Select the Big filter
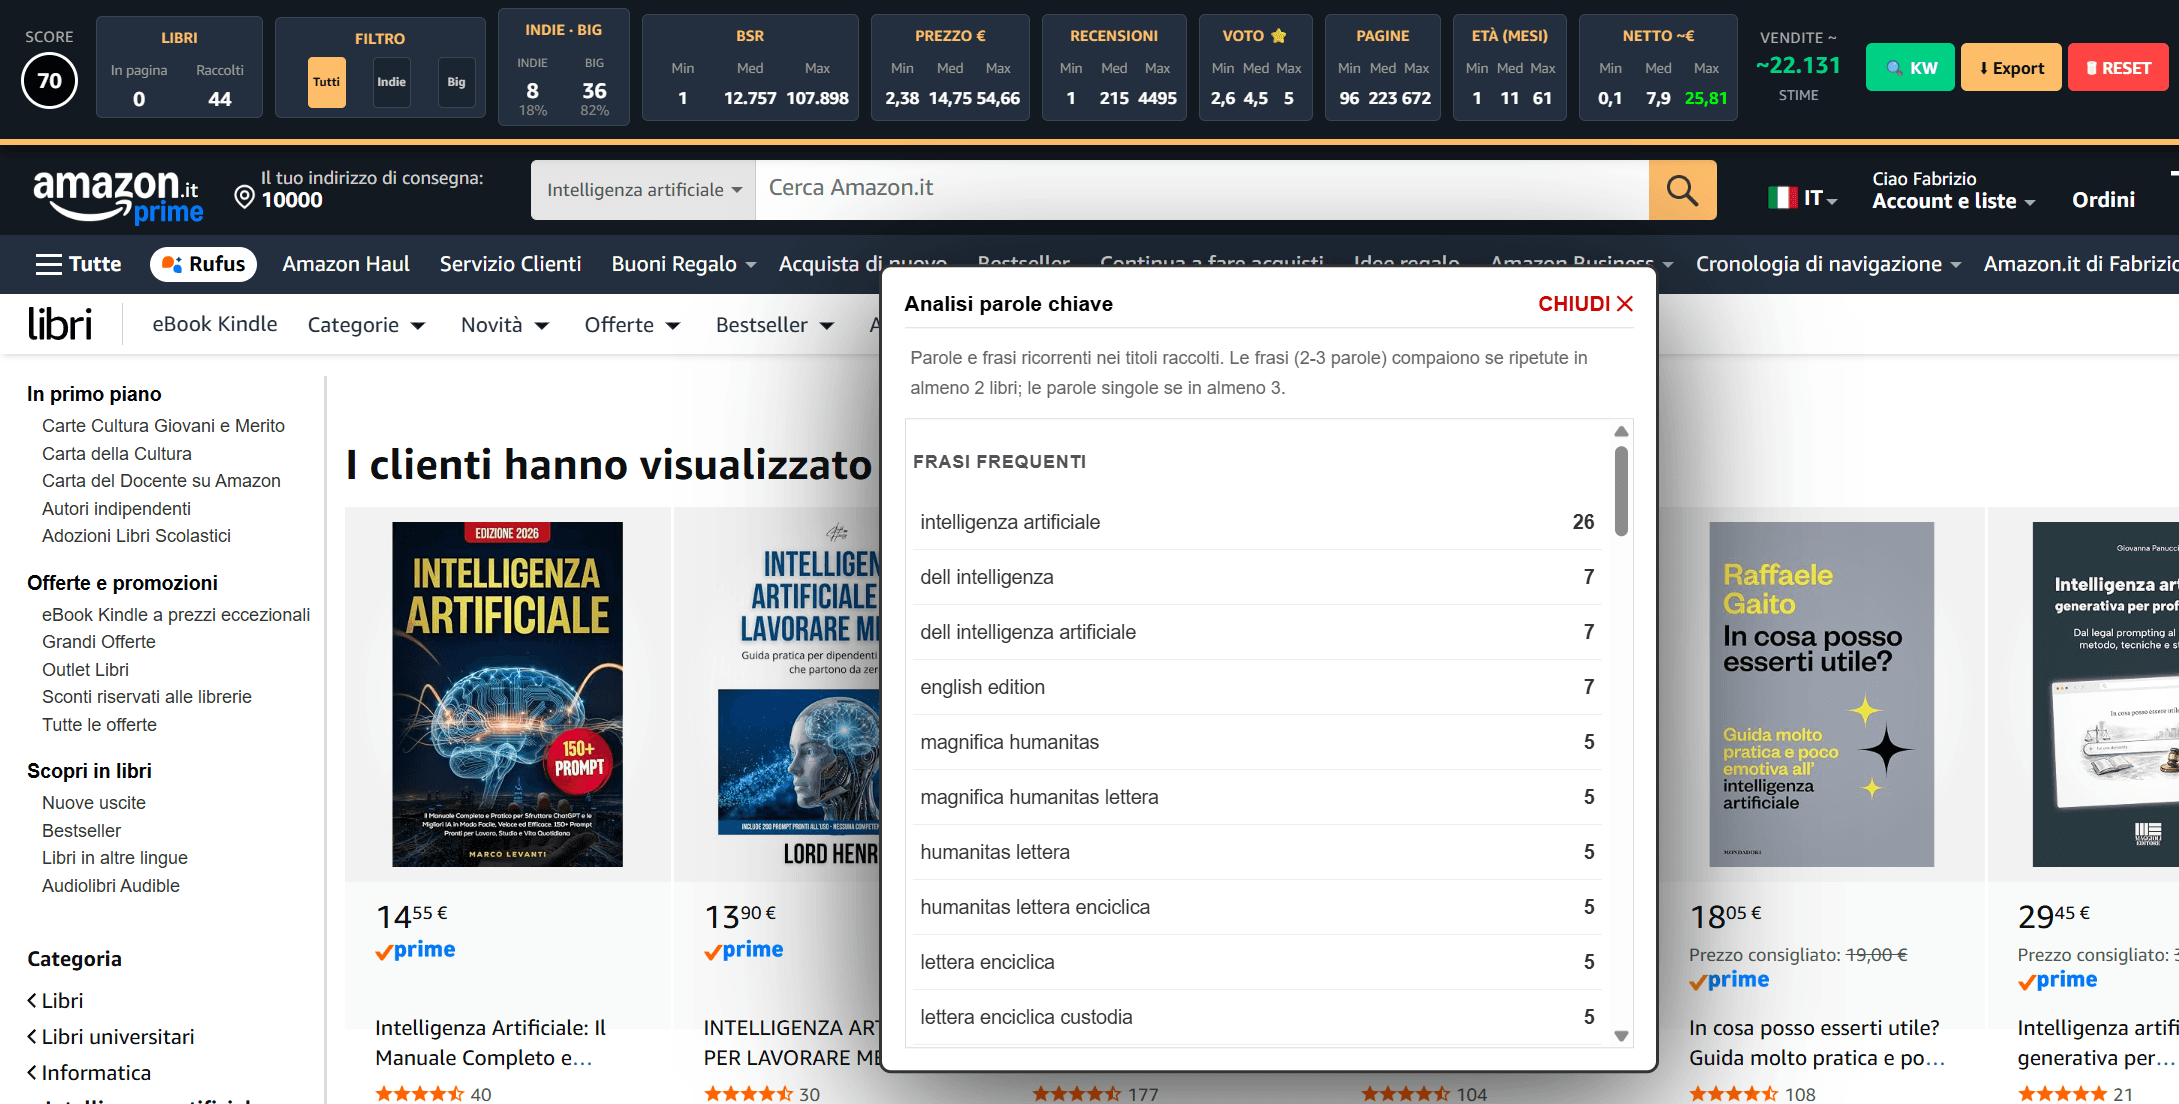2179x1104 pixels. point(456,82)
